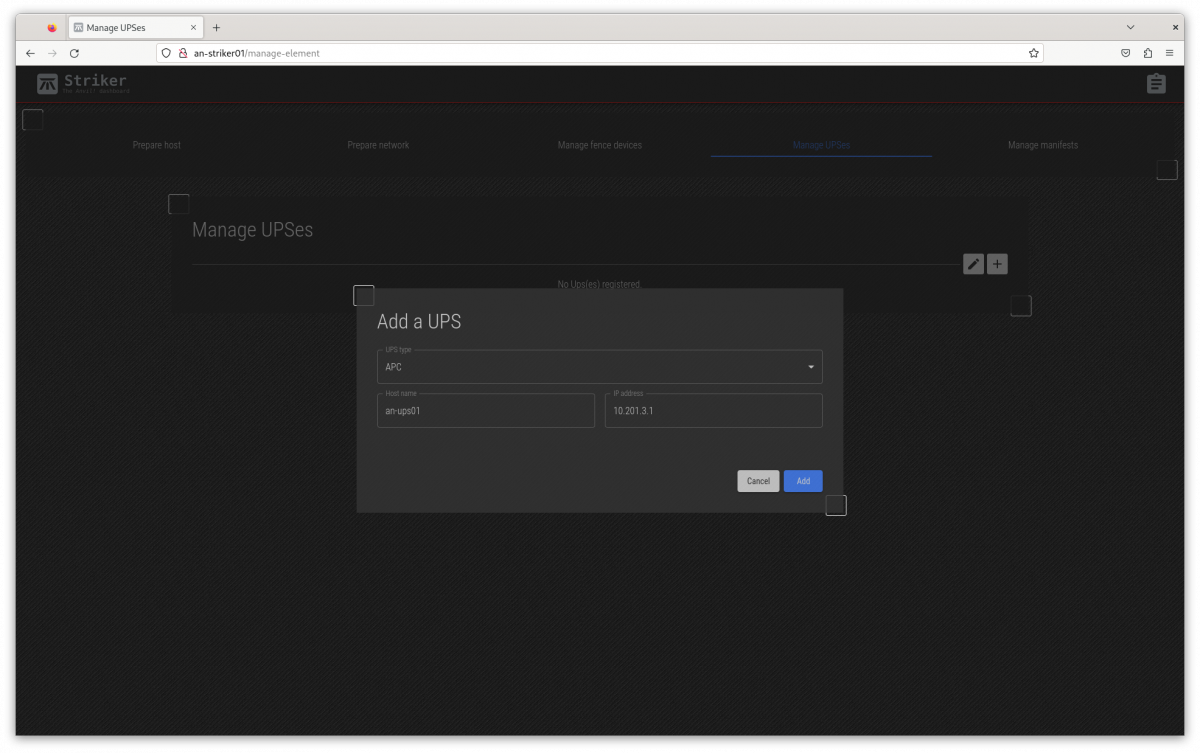Click the pencil edit icon for UPSes

(x=973, y=264)
